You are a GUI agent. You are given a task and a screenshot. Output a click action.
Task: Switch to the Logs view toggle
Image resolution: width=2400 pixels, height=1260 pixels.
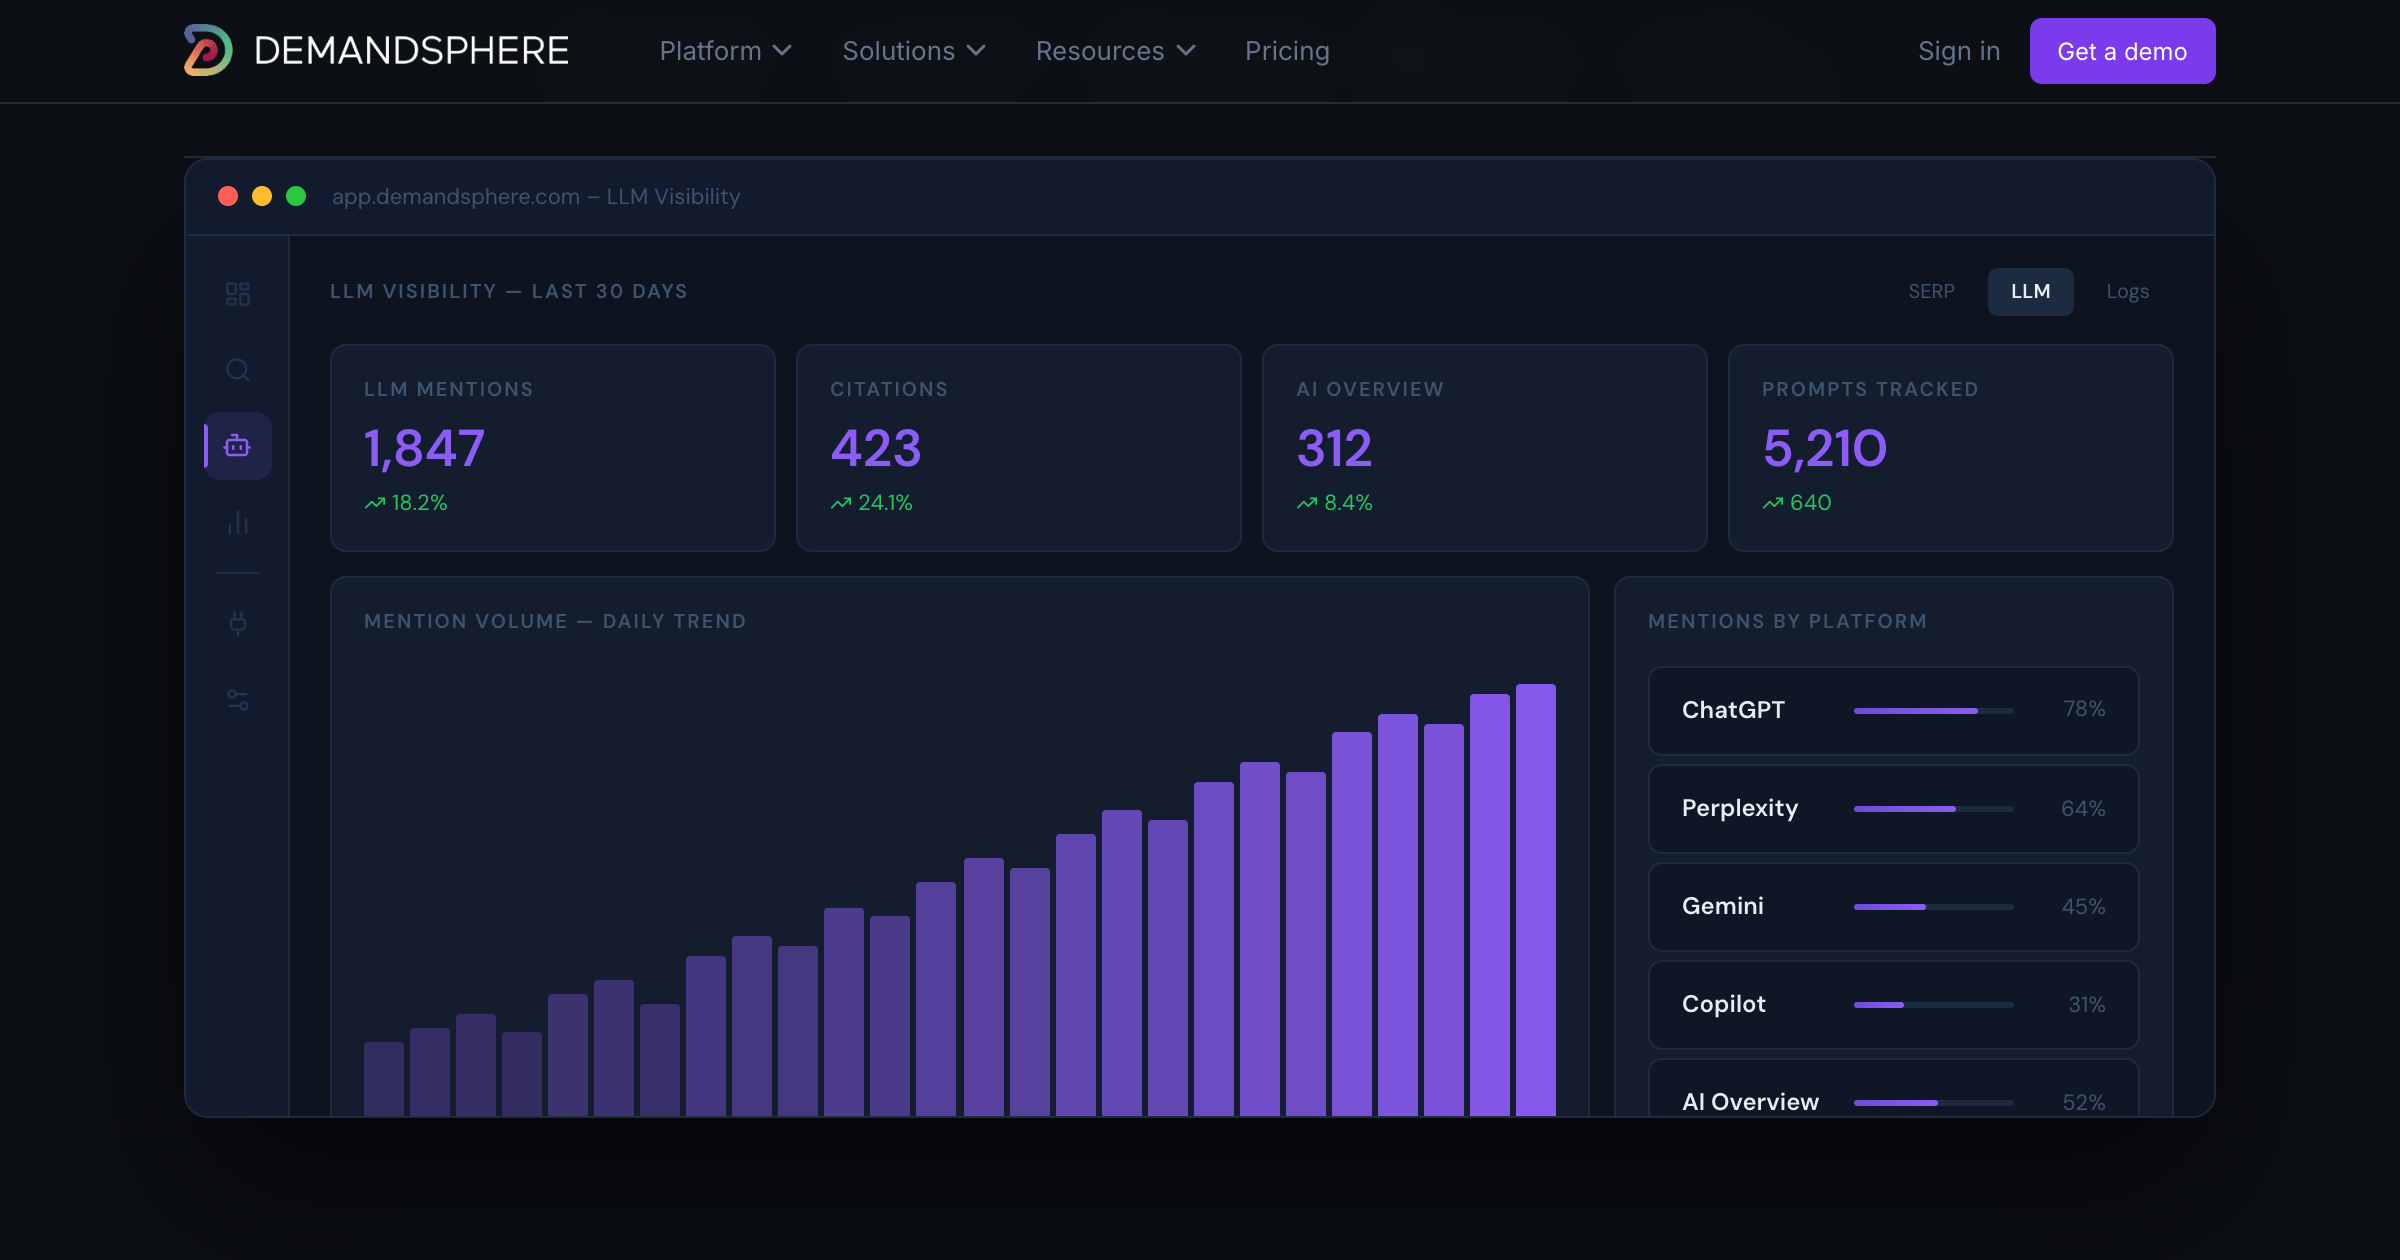[2128, 291]
